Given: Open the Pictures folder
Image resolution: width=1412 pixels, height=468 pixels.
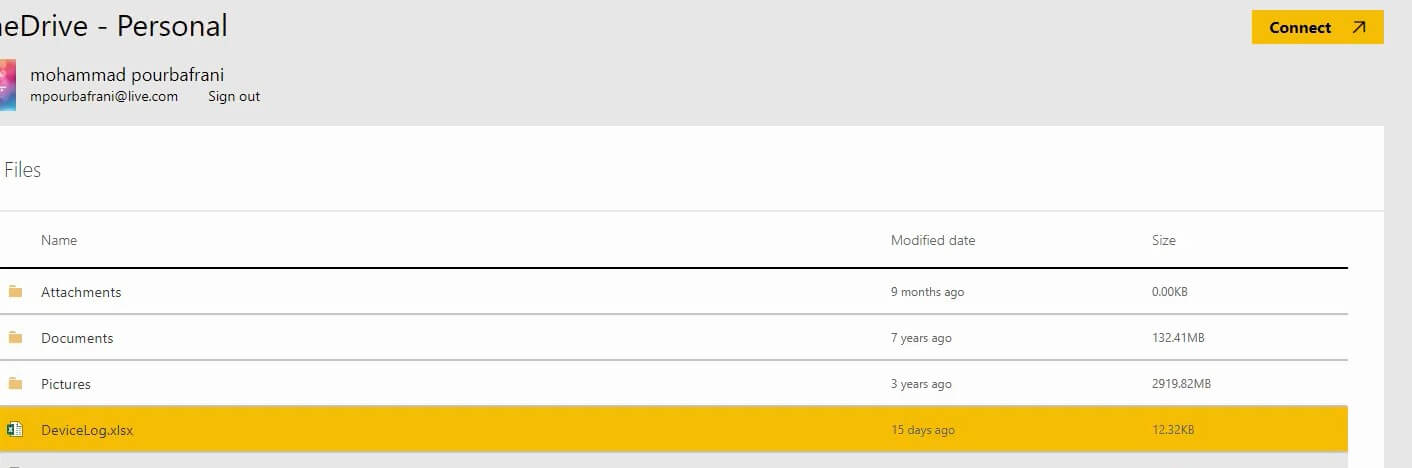Looking at the screenshot, I should pos(66,384).
